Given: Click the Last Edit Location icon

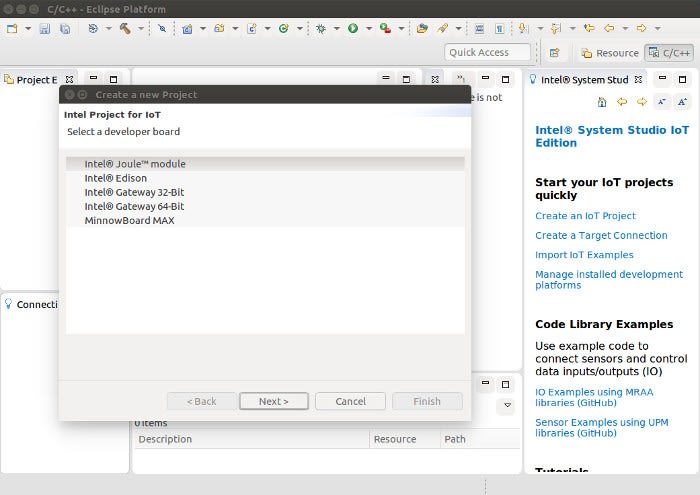Looking at the screenshot, I should (x=589, y=29).
